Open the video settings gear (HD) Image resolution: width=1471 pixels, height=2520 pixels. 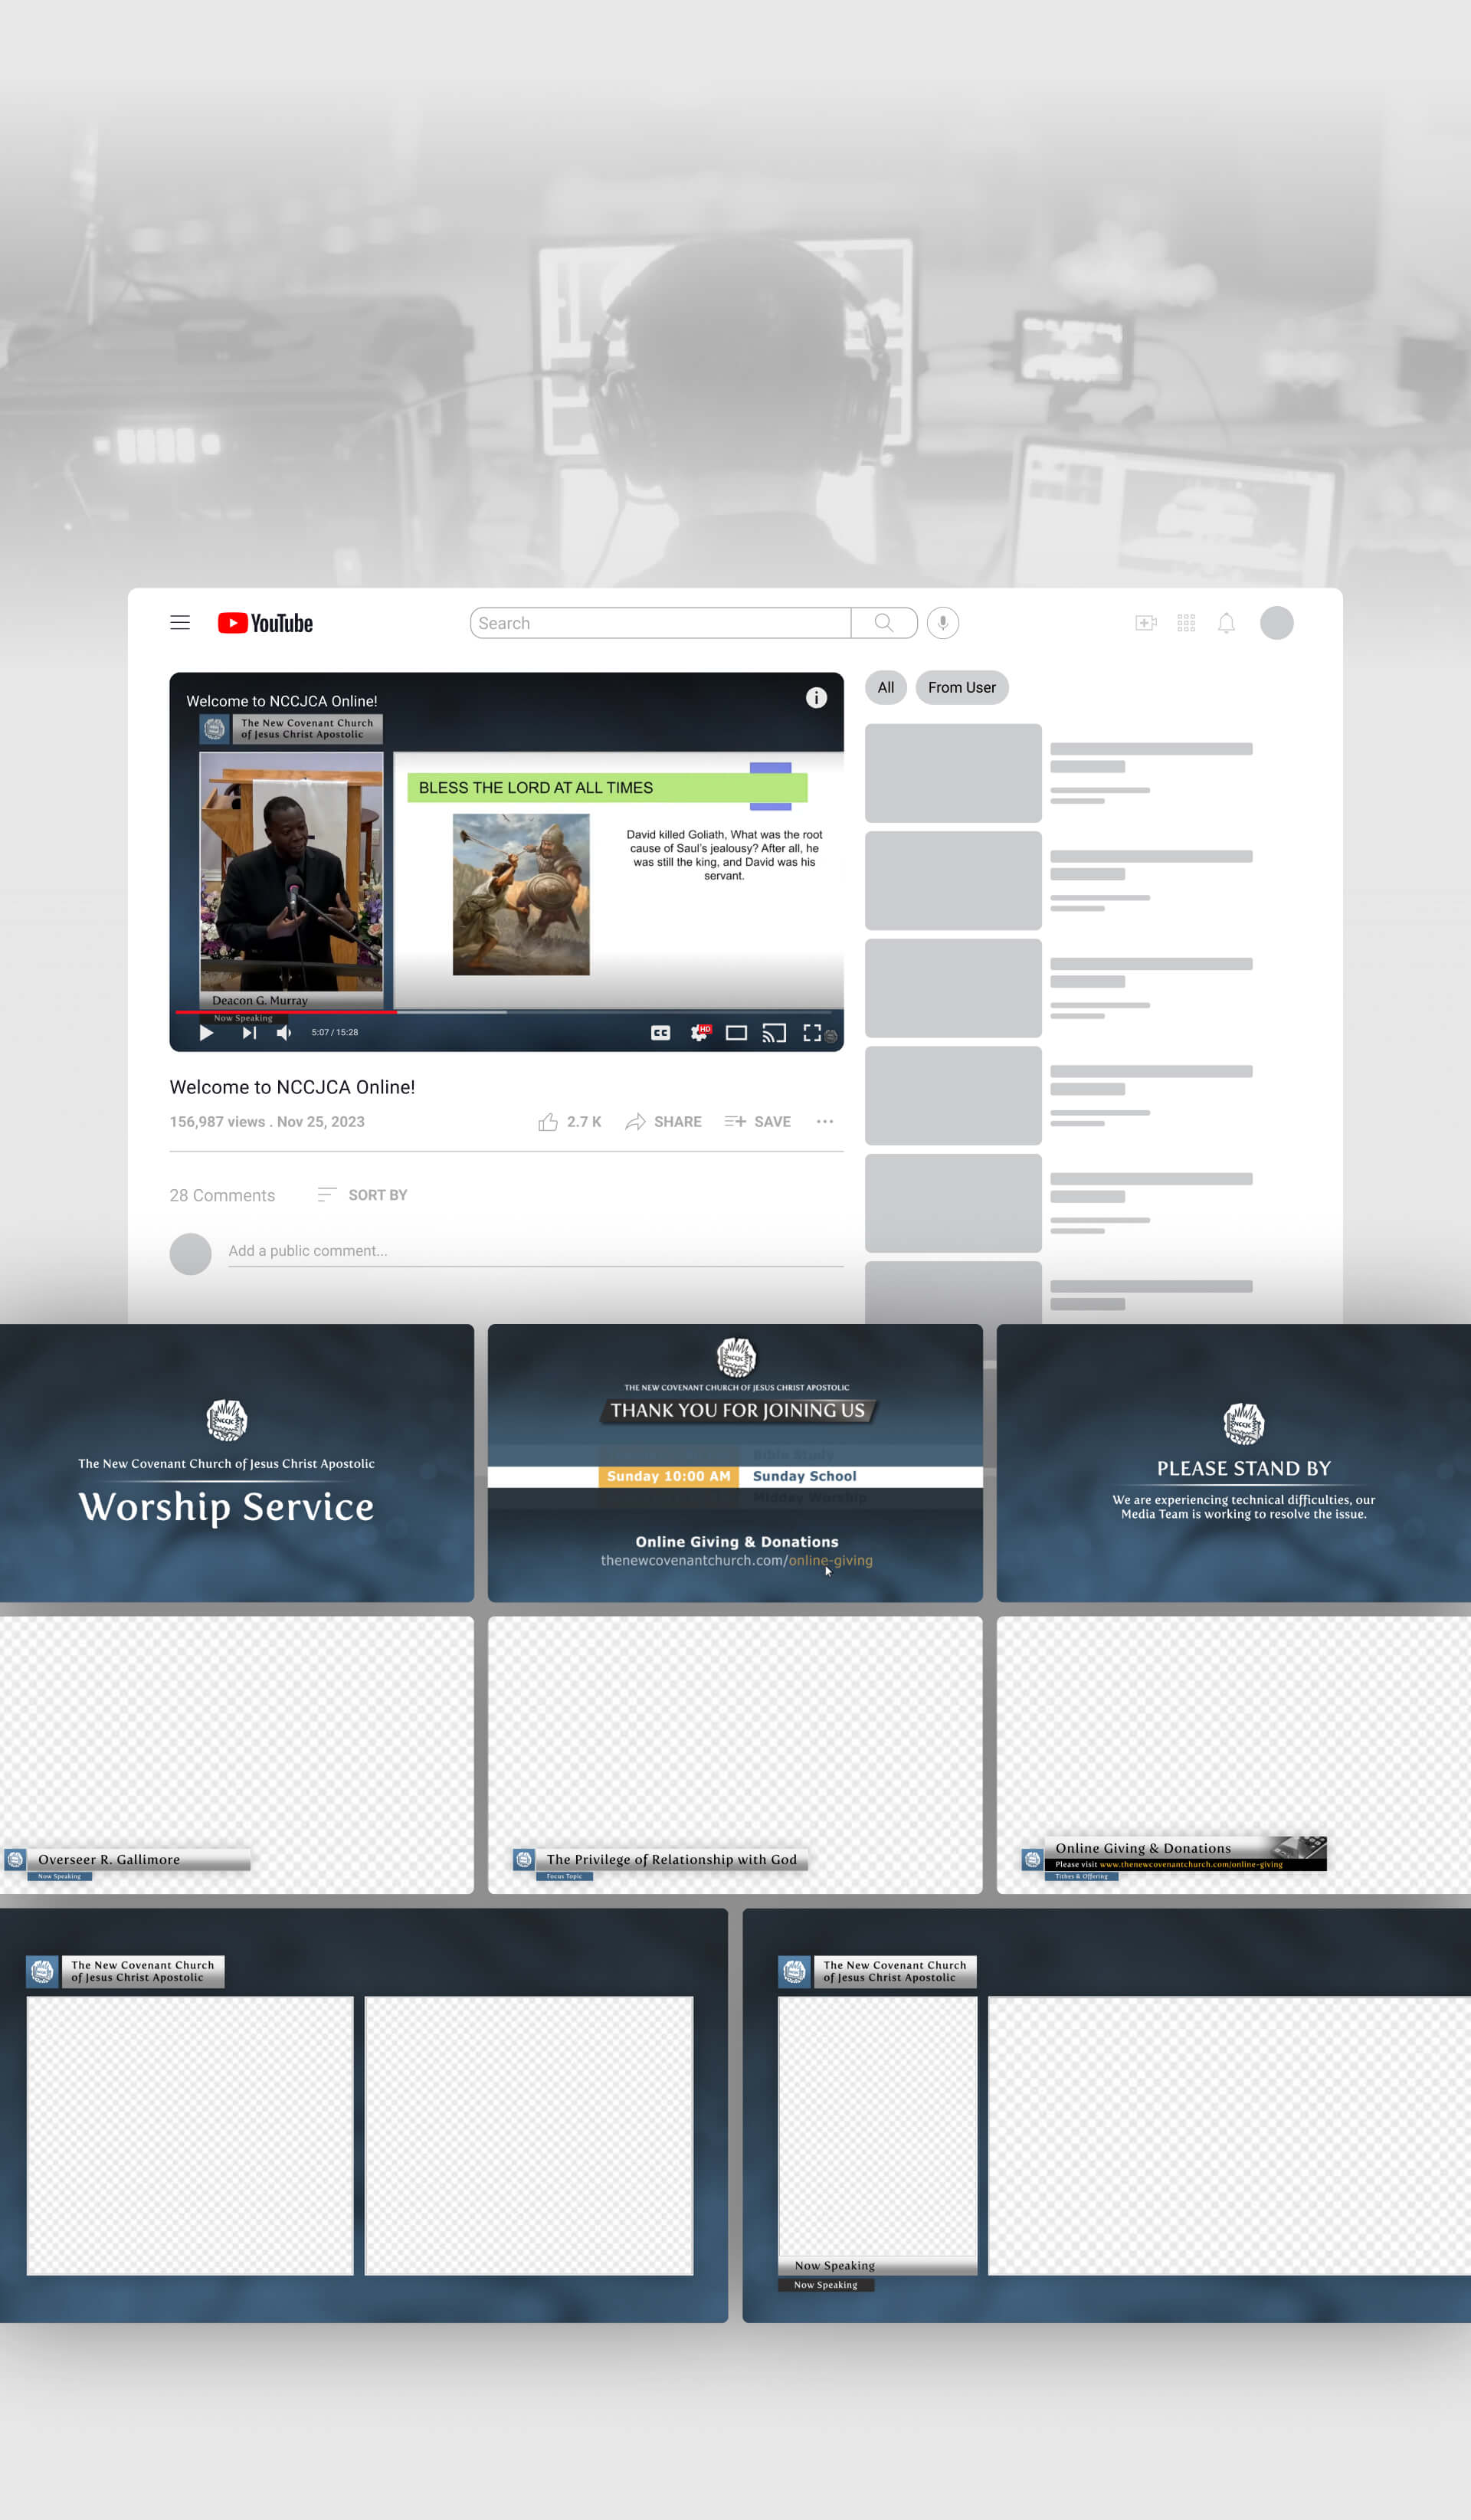tap(699, 1033)
